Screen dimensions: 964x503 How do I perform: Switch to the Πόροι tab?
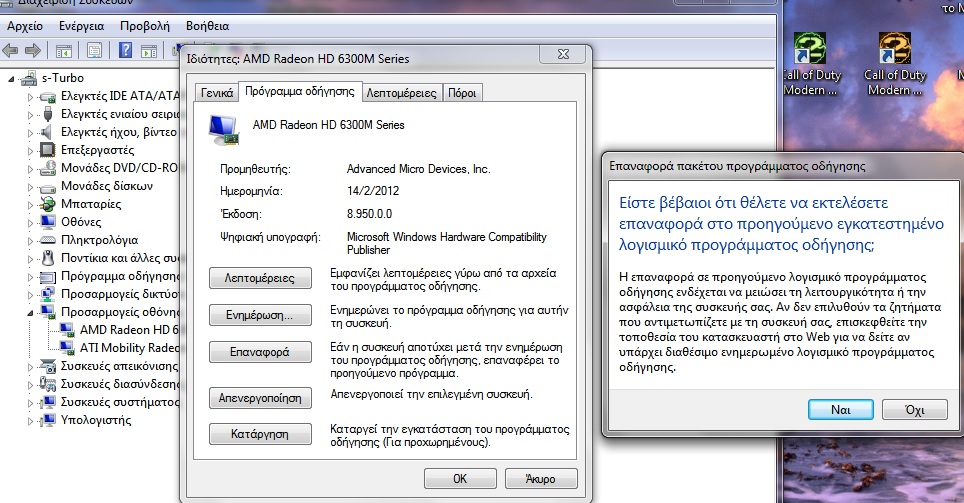(x=462, y=93)
